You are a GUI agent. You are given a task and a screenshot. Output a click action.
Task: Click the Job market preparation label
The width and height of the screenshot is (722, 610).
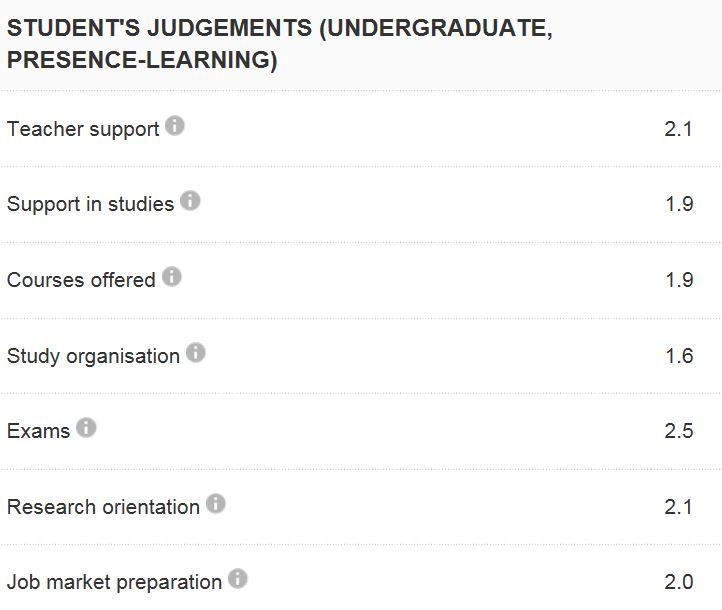click(114, 582)
